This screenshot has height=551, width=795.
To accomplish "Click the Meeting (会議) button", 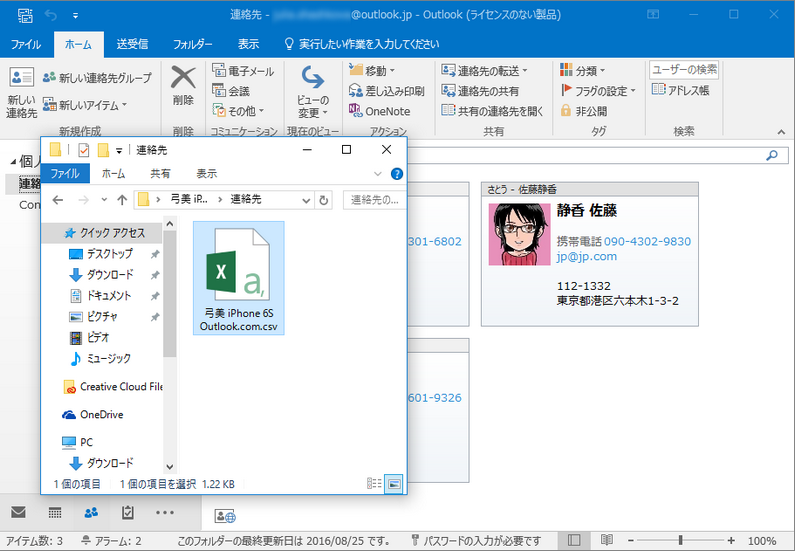I will coord(231,91).
